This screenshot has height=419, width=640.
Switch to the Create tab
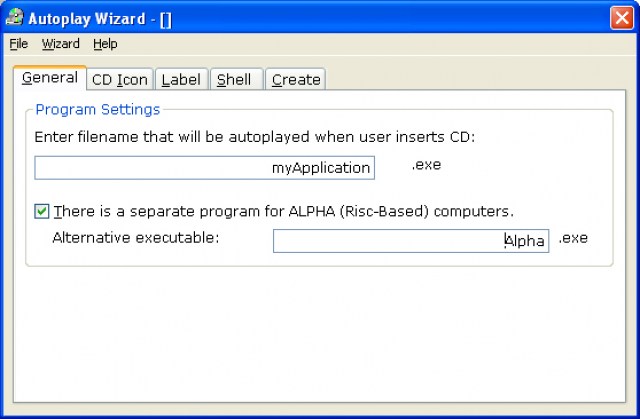pyautogui.click(x=295, y=80)
